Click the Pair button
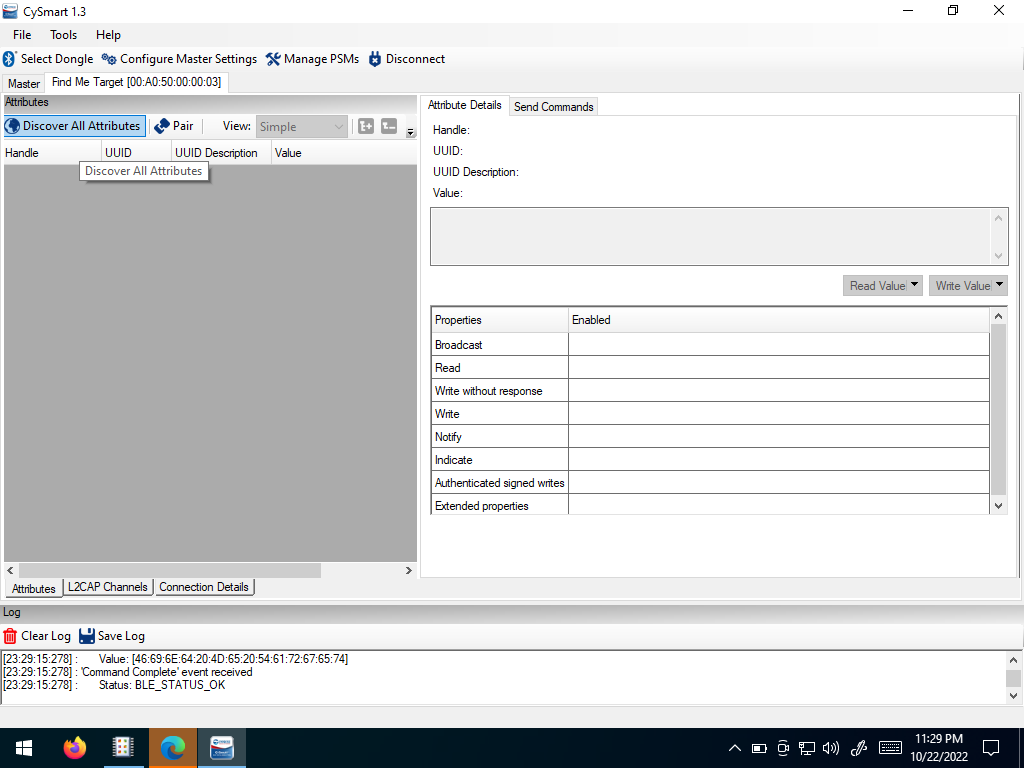The image size is (1024, 768). click(x=174, y=126)
